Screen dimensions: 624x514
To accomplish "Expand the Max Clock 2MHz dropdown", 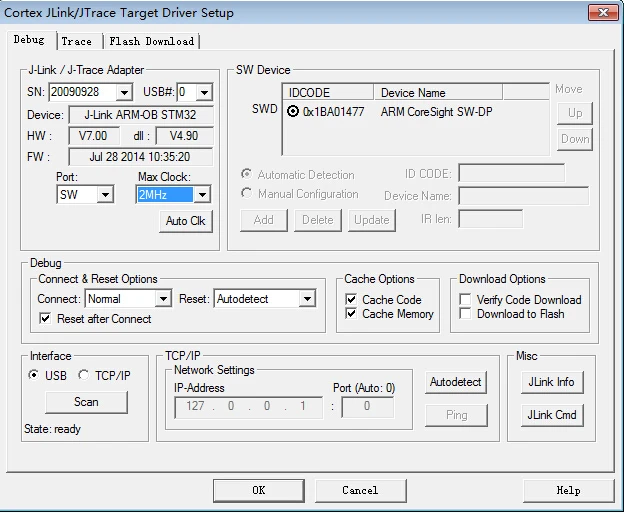I will pyautogui.click(x=203, y=195).
